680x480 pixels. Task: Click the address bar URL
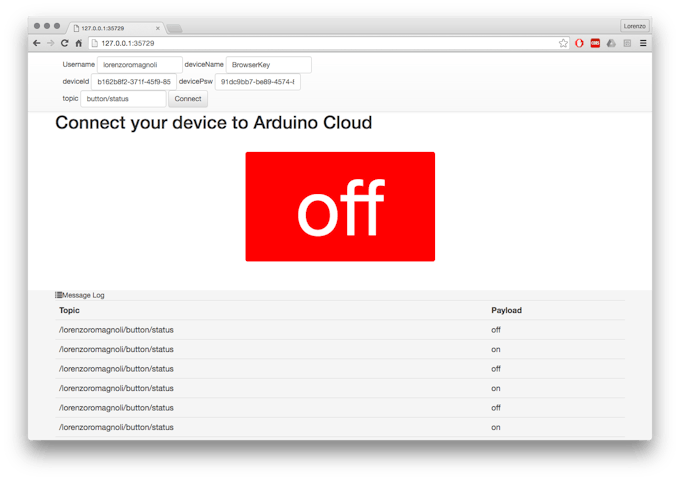tap(300, 43)
